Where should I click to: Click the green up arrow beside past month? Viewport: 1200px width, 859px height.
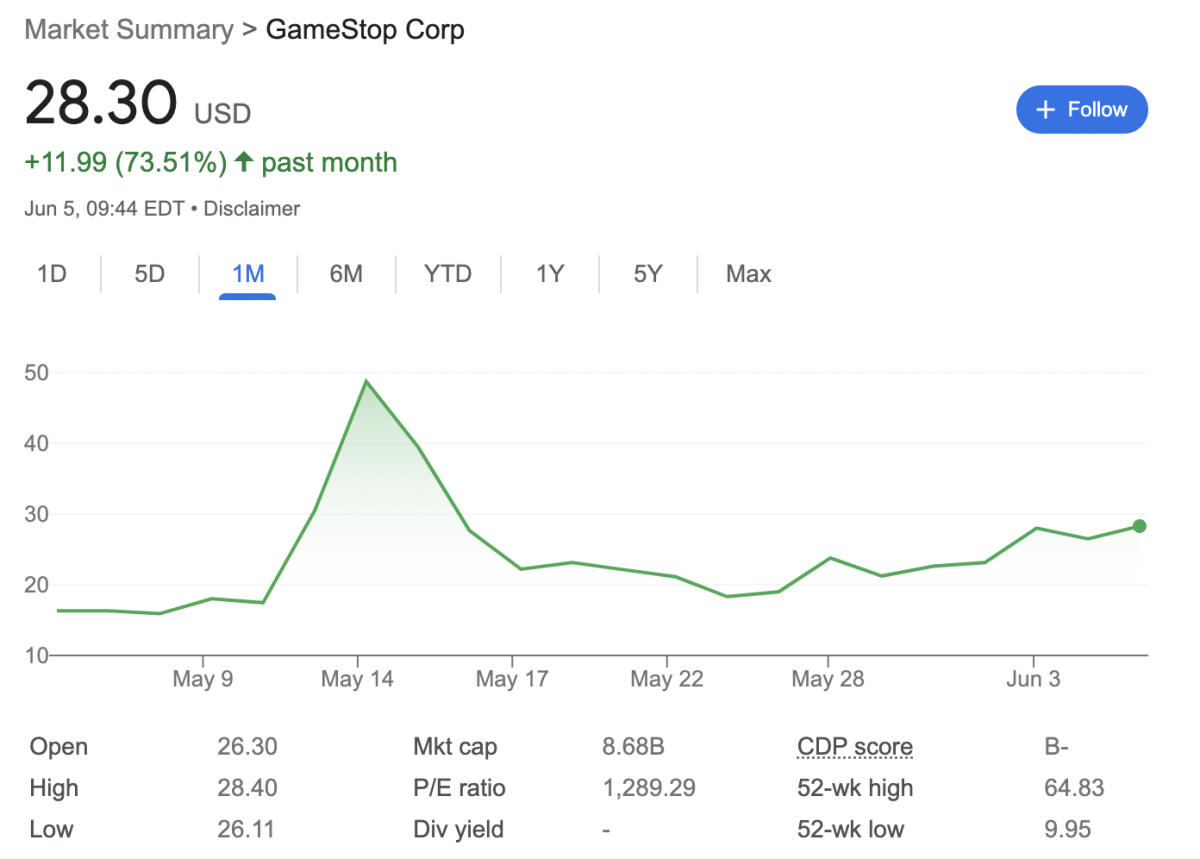(x=243, y=162)
